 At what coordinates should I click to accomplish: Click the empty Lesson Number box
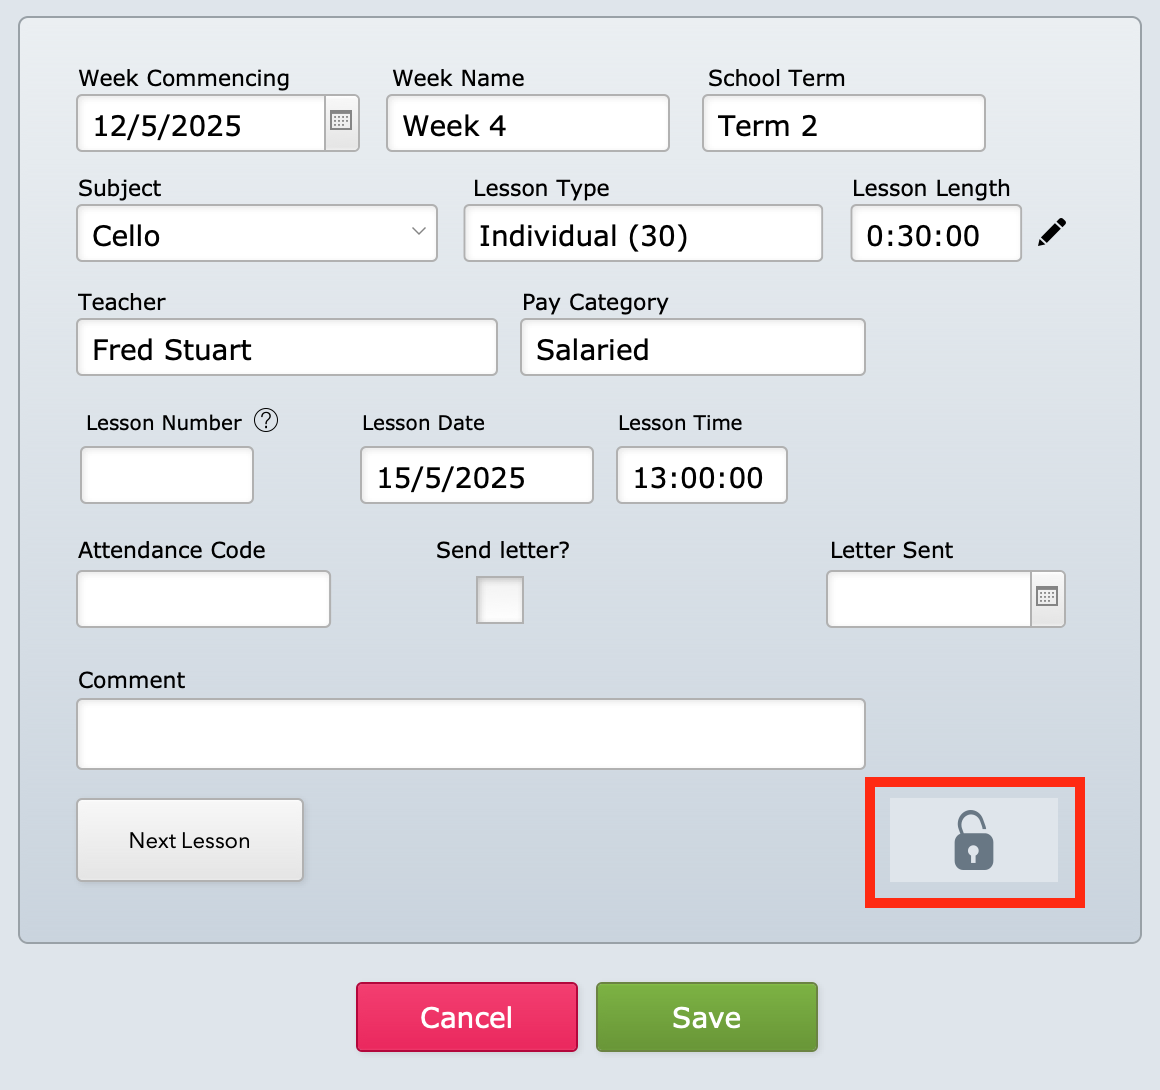(166, 475)
